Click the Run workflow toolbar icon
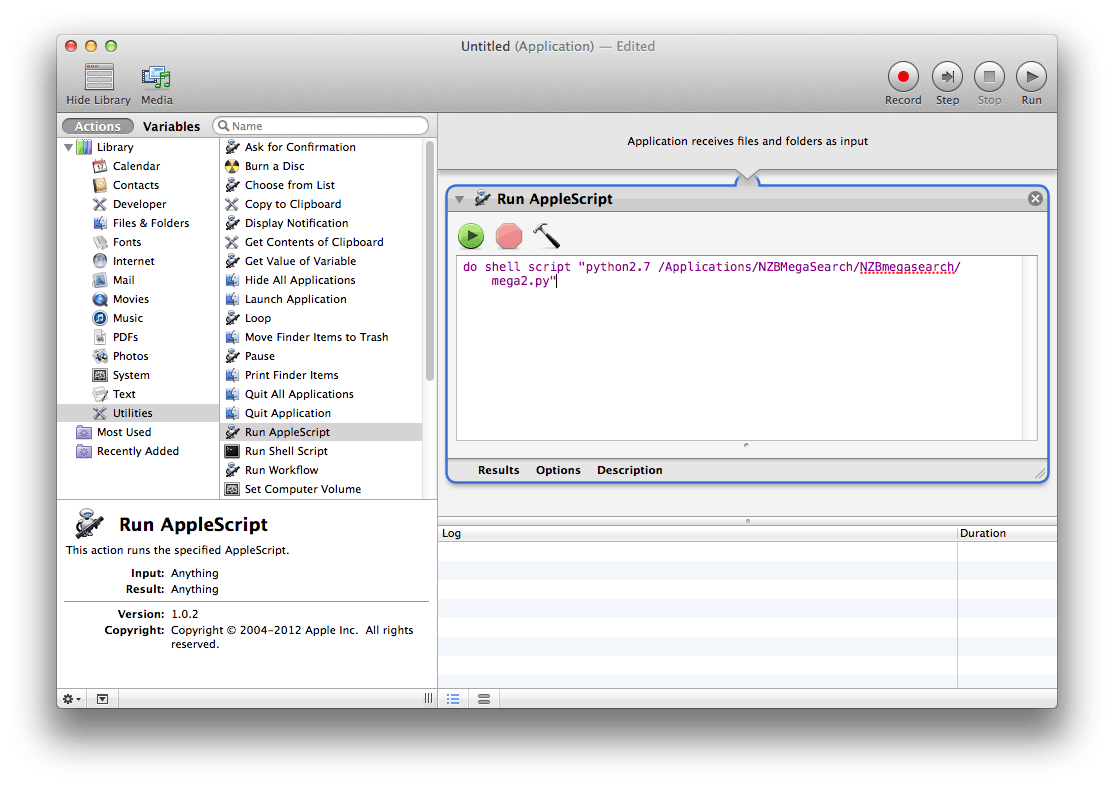This screenshot has width=1114, height=787. coord(1031,77)
